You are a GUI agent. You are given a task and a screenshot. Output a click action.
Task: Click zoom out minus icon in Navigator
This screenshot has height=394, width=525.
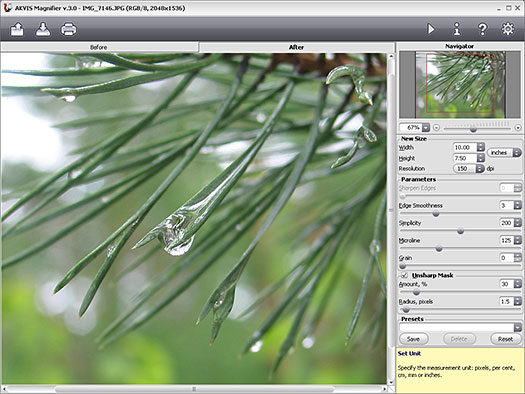[436, 128]
